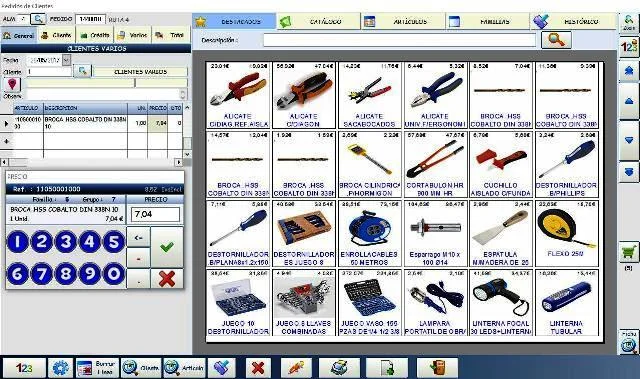Screen dimensions: 640x379
Task: Click the Borrar Línea button
Action: [97, 368]
